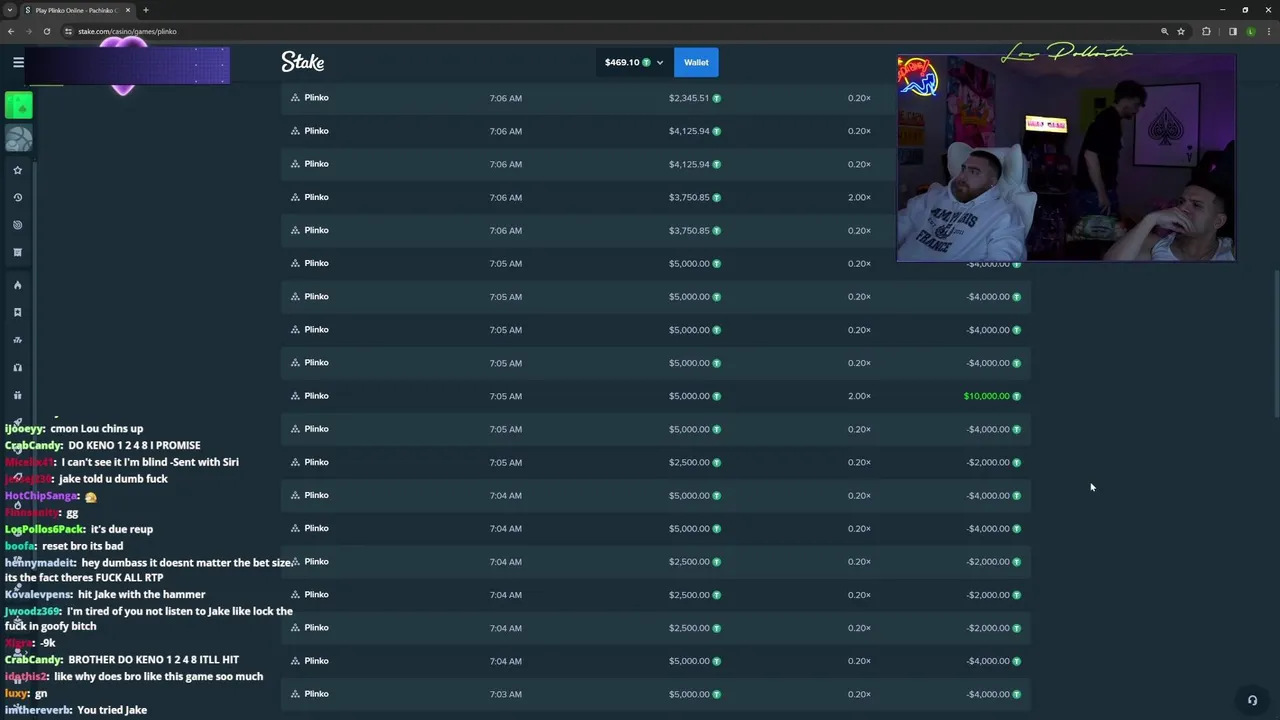The image size is (1280, 720).
Task: Open the floating support headset button
Action: 1252,700
